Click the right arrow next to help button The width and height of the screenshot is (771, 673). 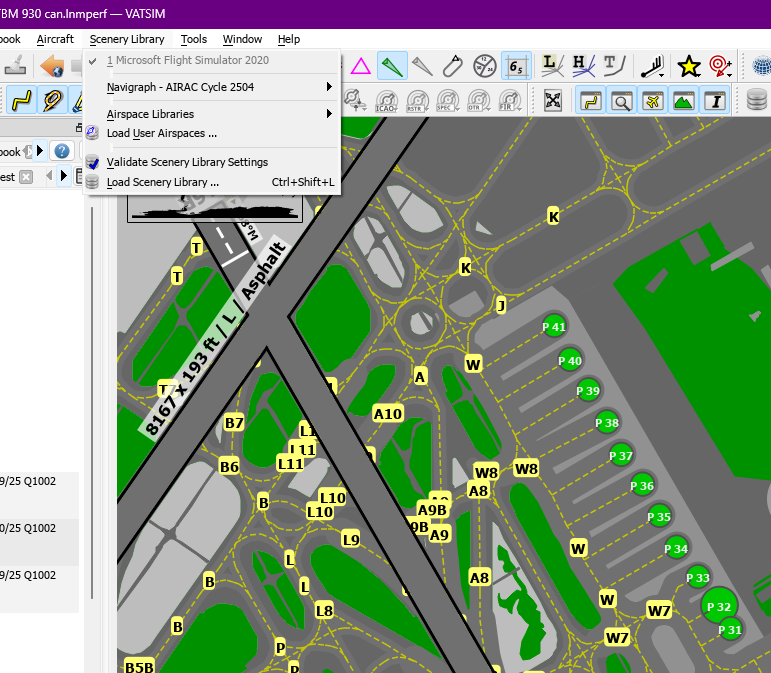pyautogui.click(x=40, y=151)
